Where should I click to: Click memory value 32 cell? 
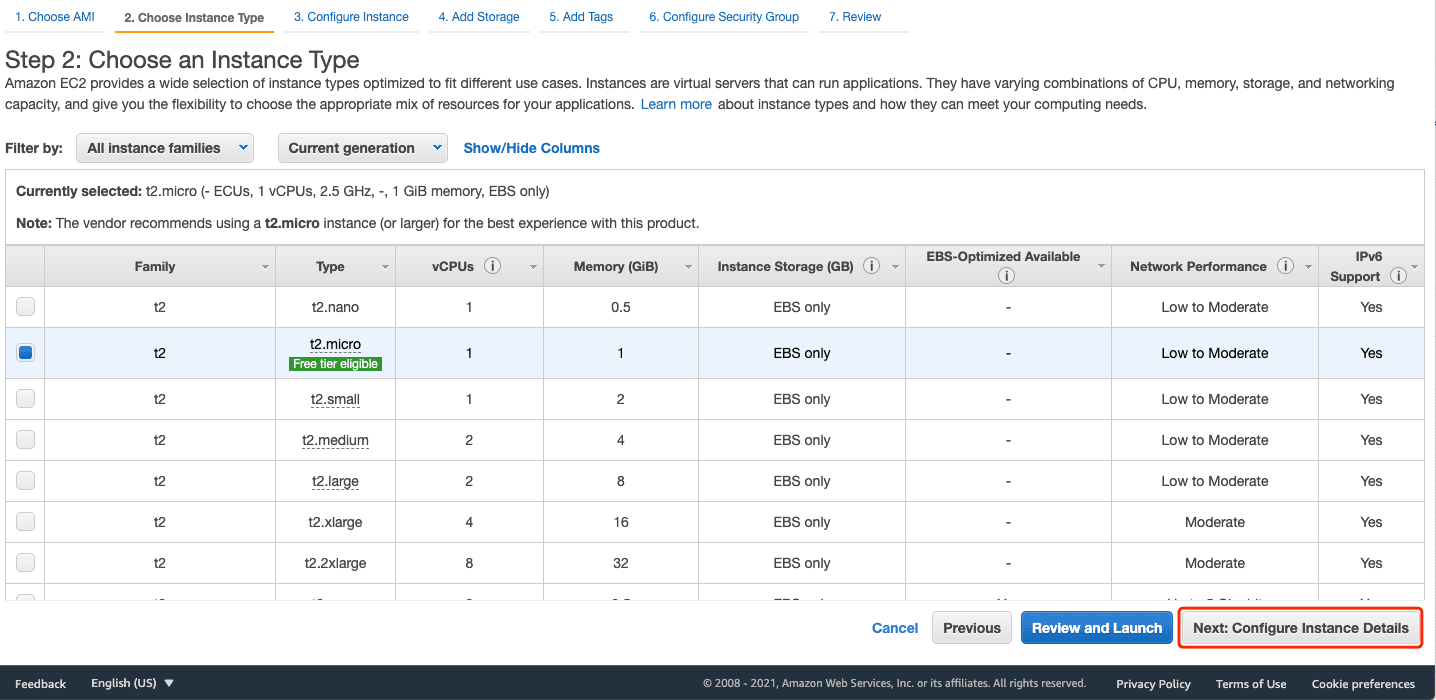621,563
